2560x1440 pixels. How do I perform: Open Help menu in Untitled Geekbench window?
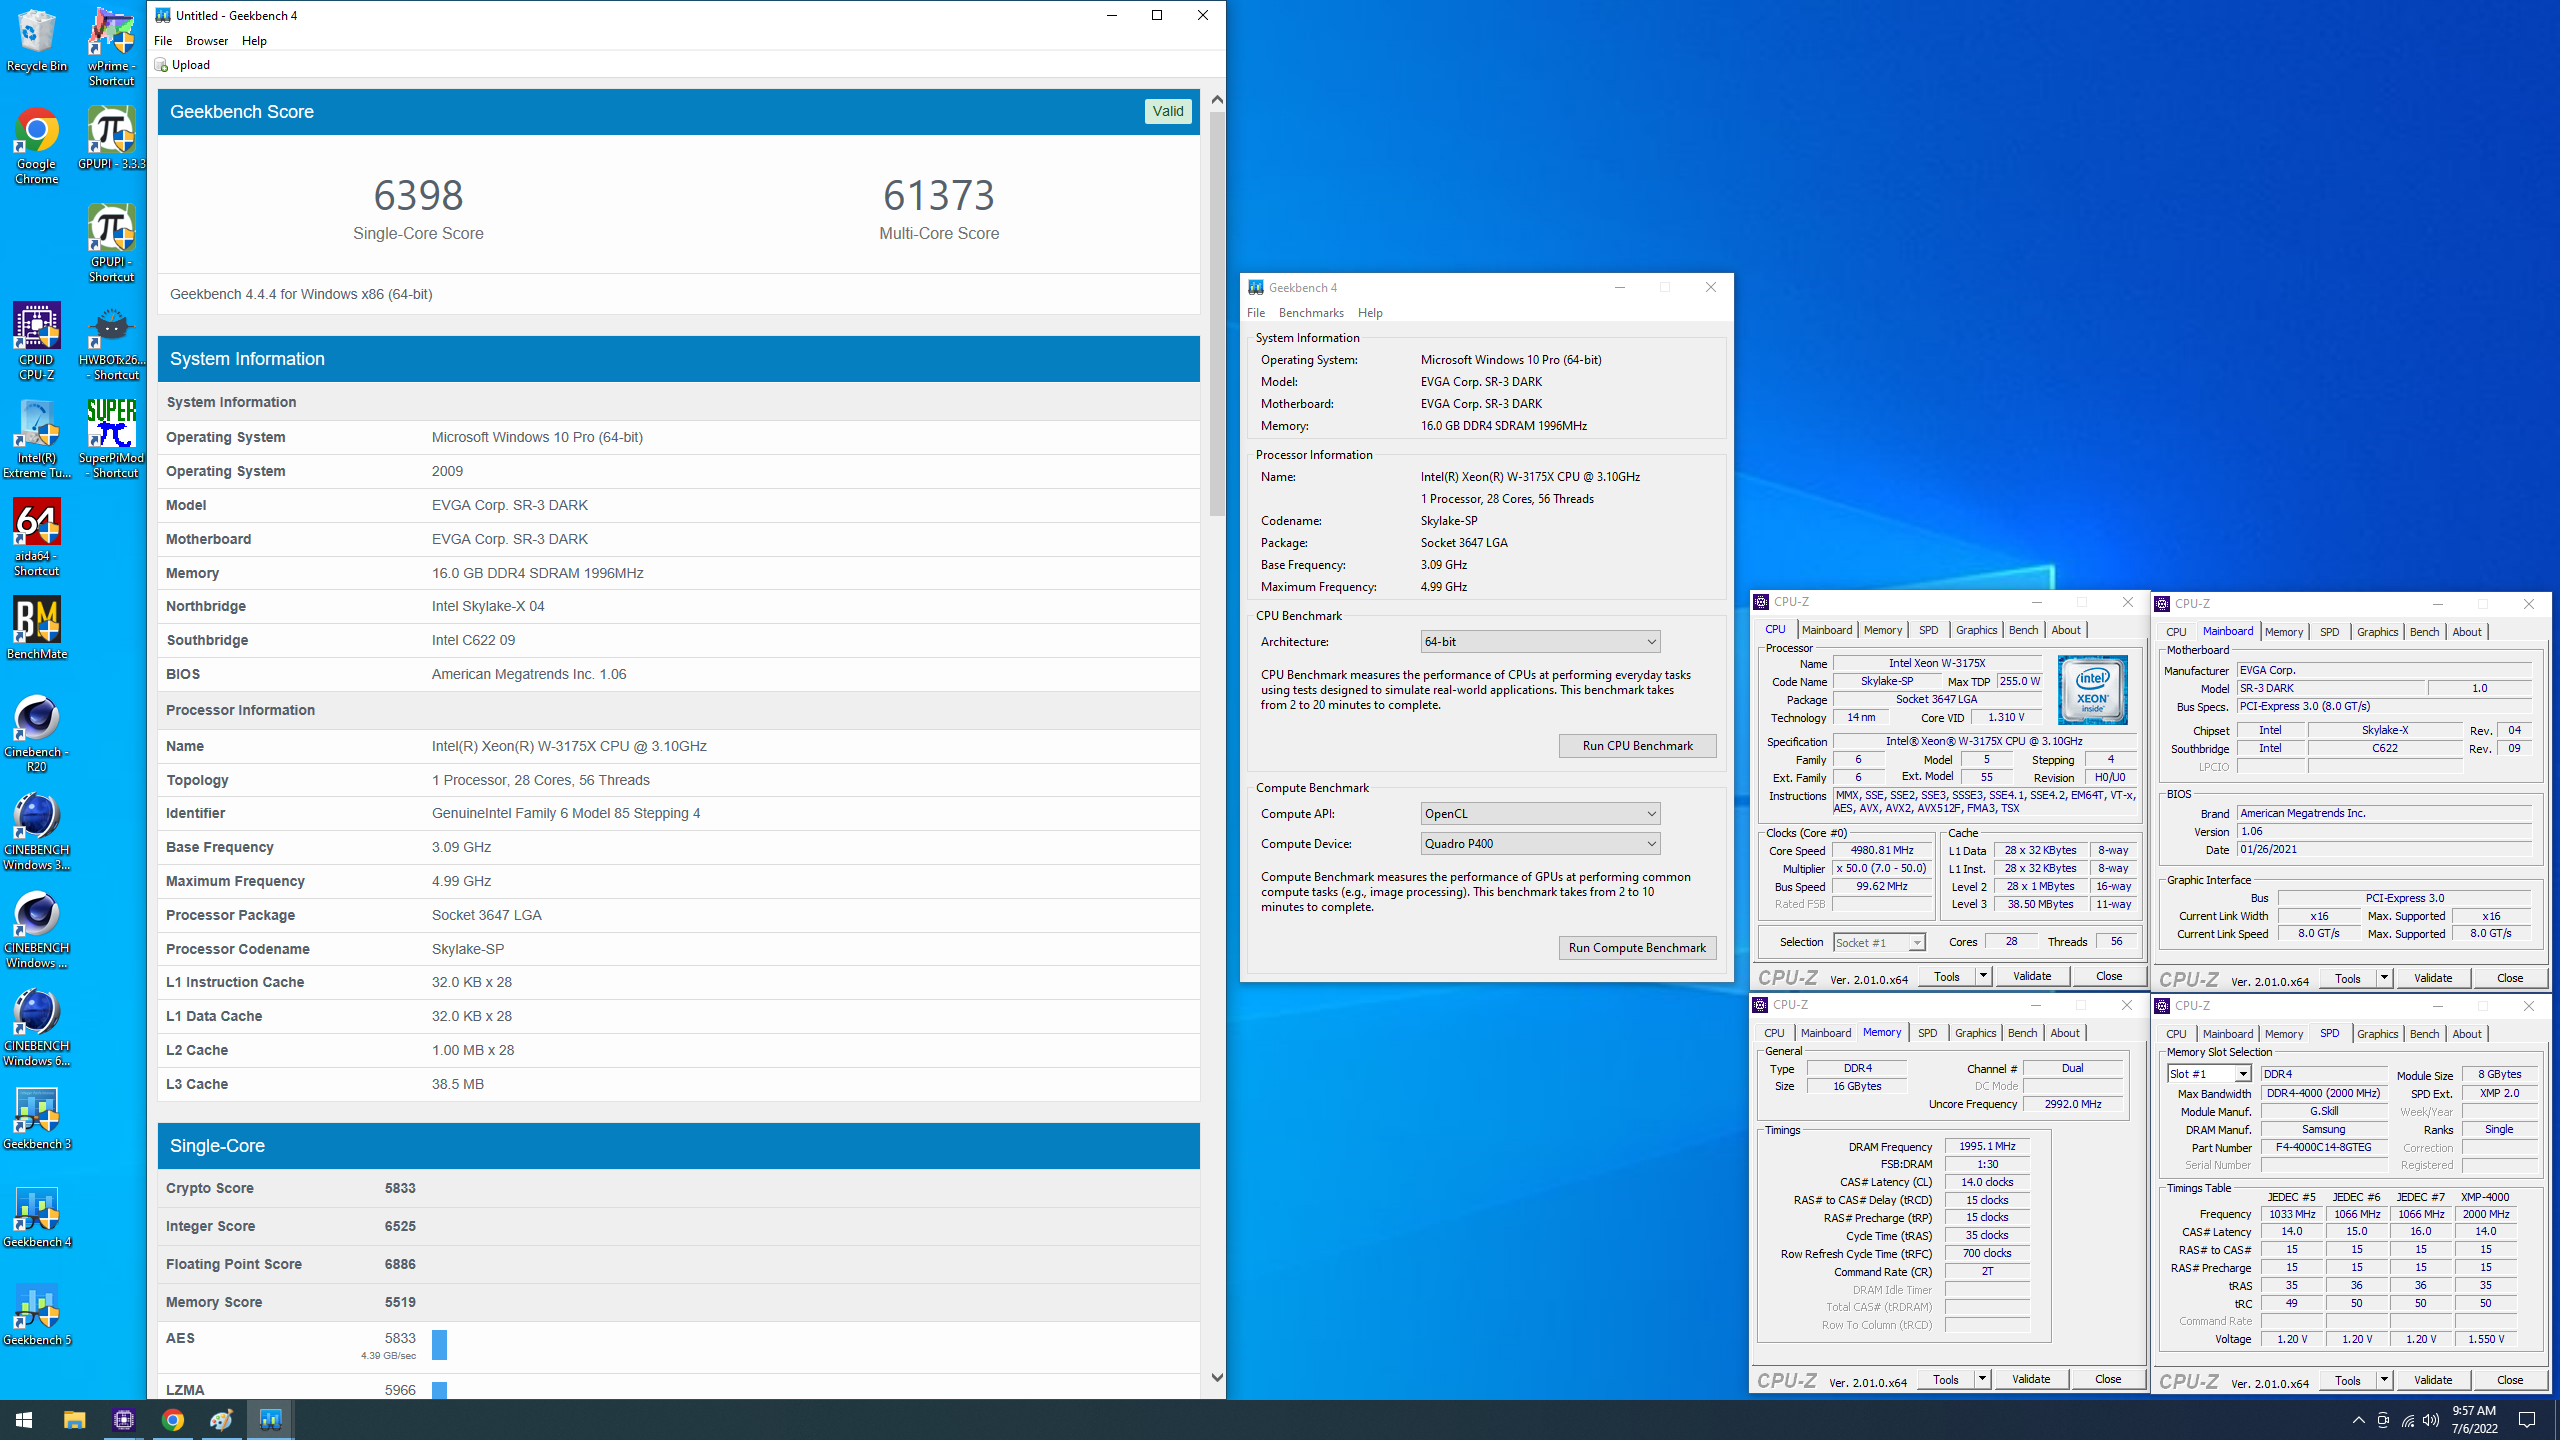[x=254, y=41]
